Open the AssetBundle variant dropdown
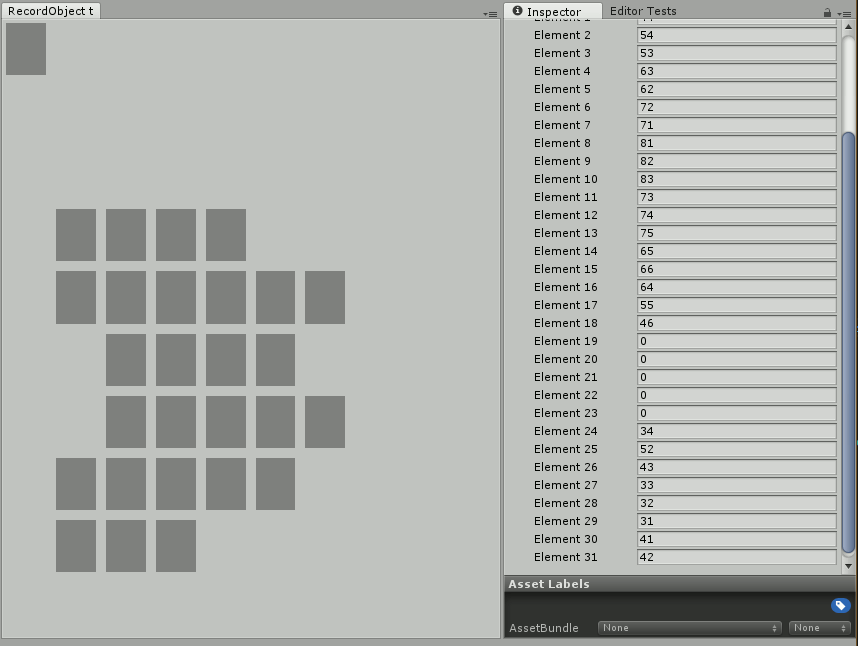 click(x=820, y=628)
